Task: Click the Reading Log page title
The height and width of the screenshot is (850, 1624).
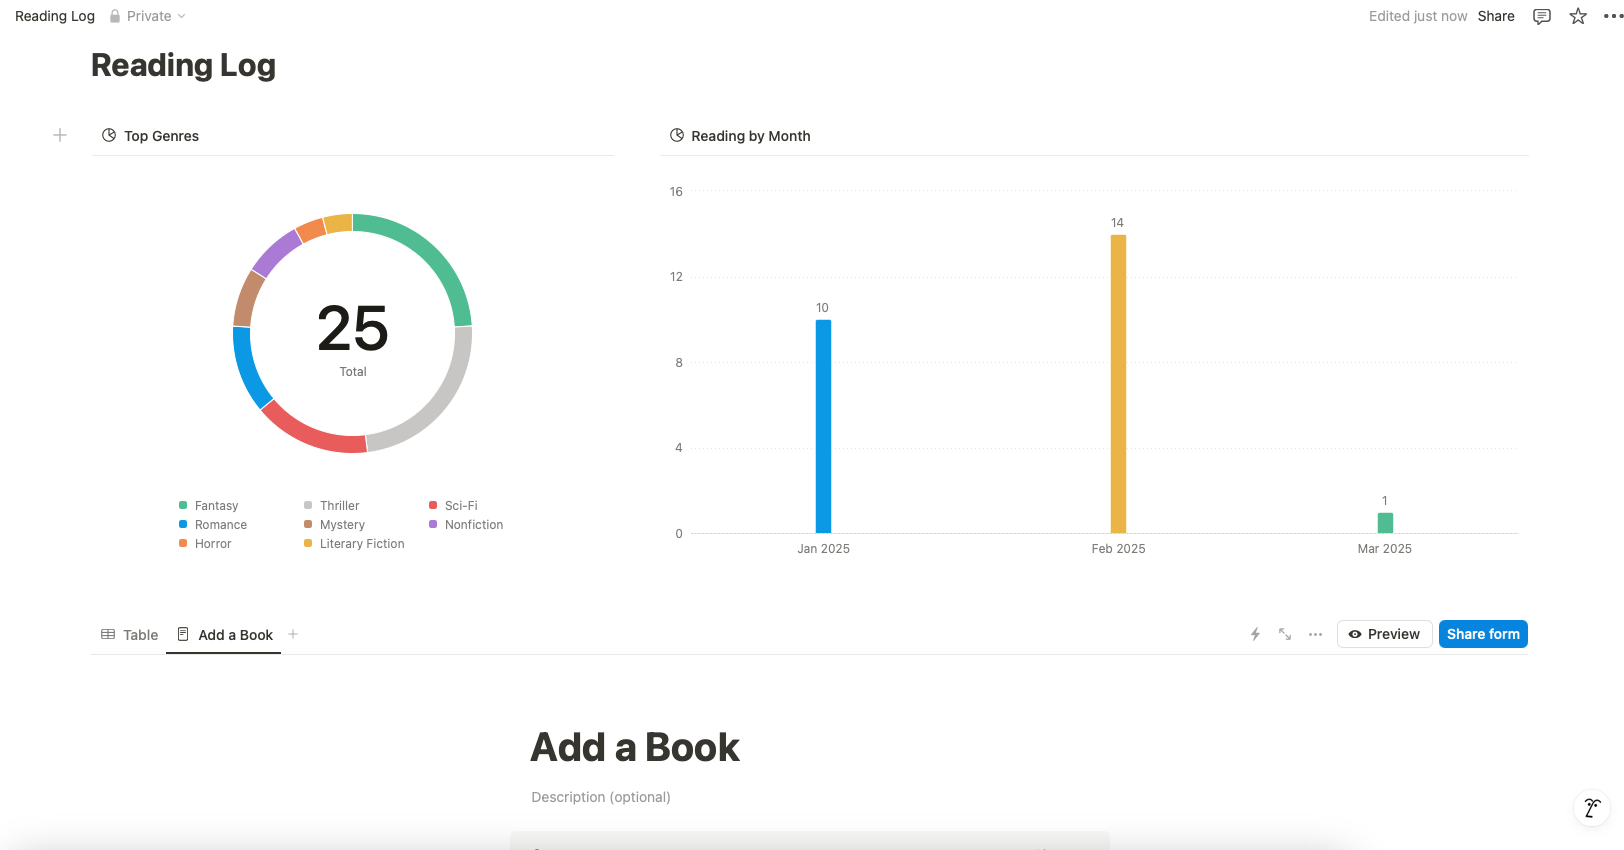Action: point(183,65)
